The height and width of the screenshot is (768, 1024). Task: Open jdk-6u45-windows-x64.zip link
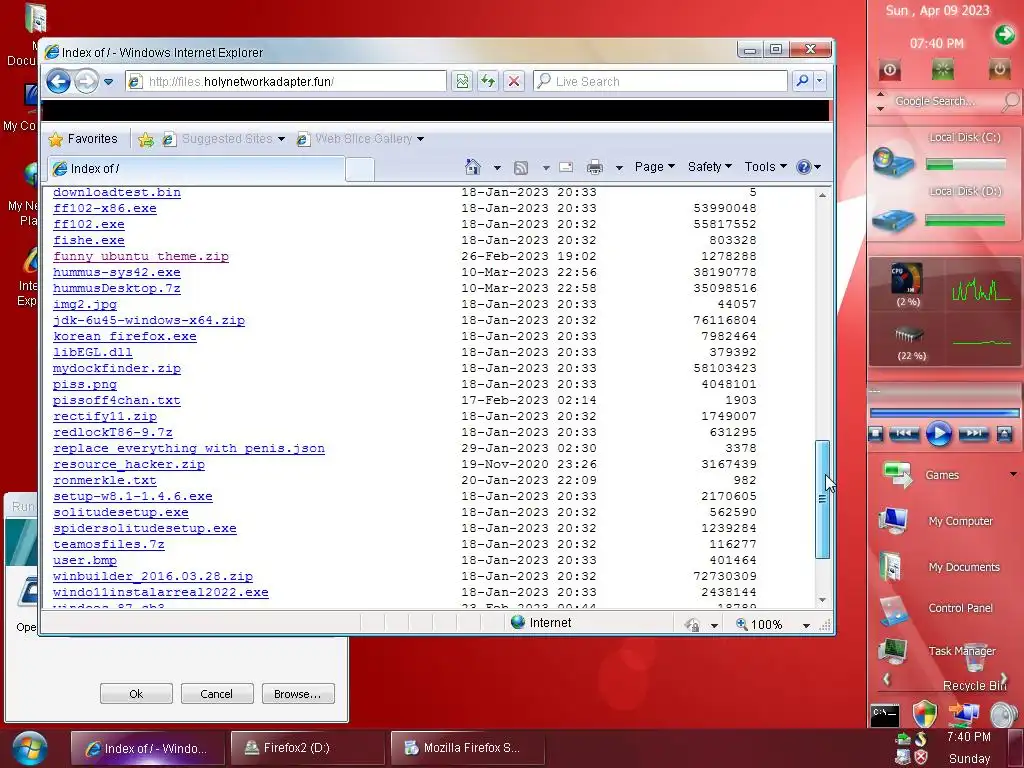point(149,321)
